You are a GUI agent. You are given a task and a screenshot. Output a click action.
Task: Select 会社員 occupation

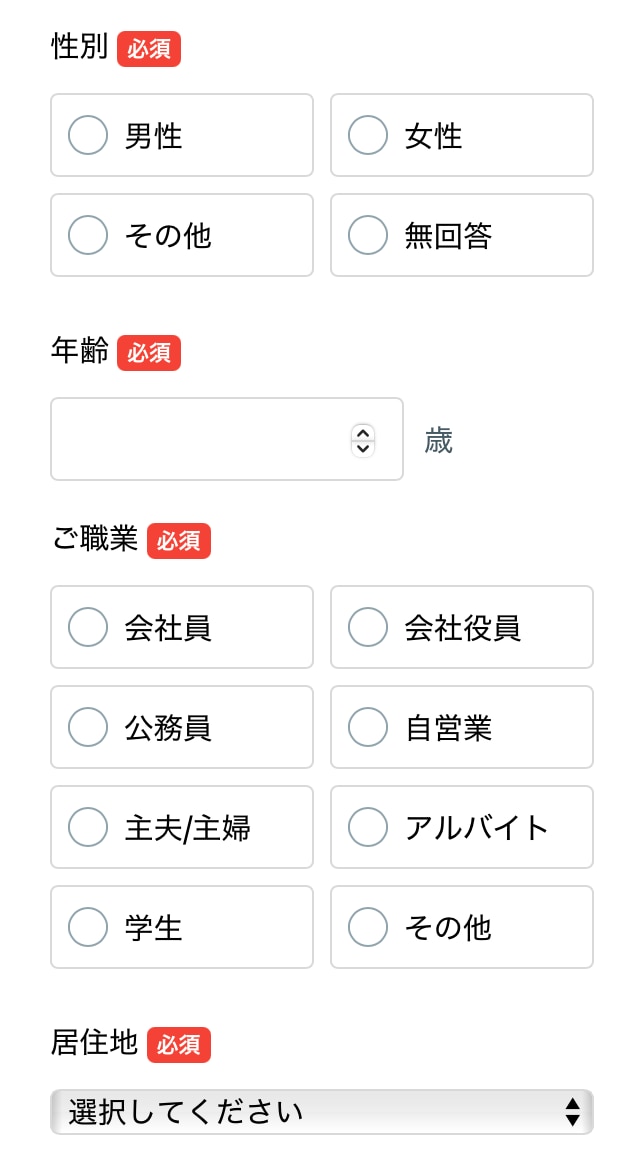point(88,627)
